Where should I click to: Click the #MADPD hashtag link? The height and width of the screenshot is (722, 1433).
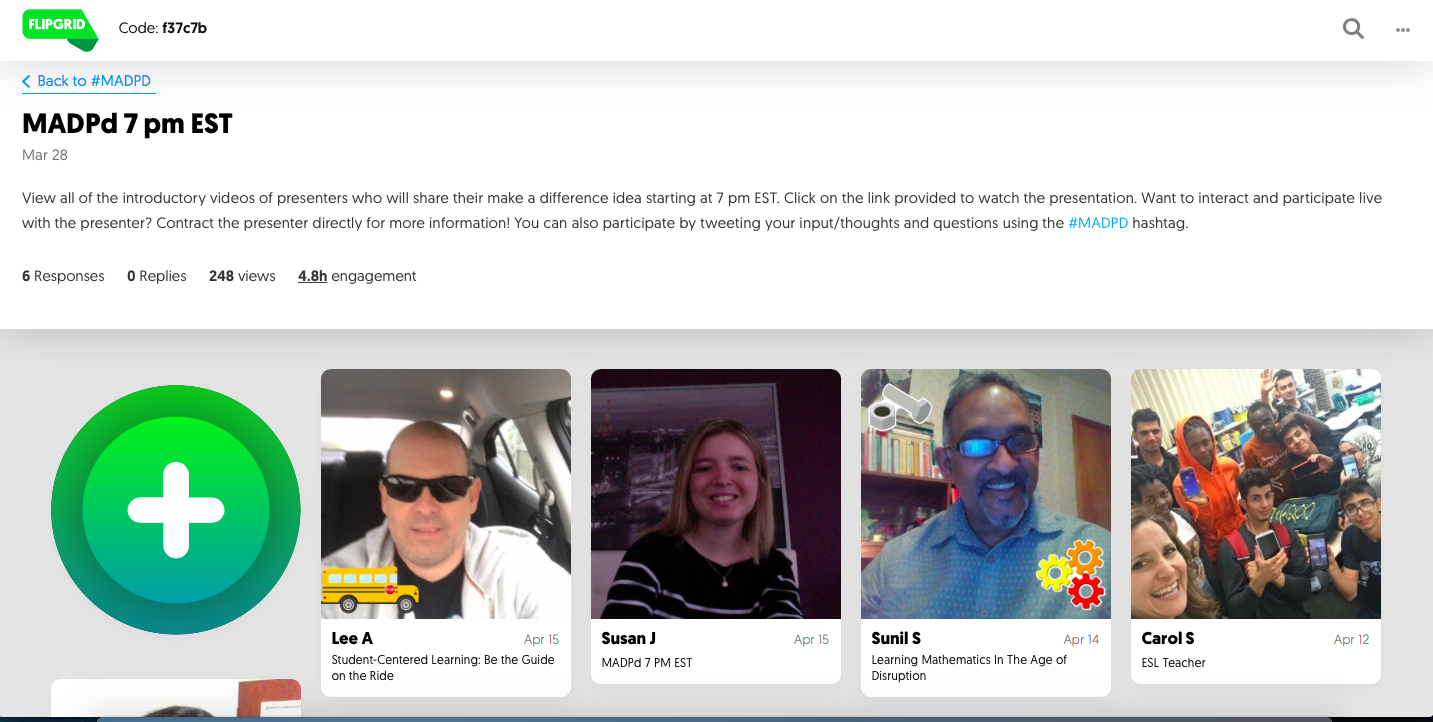[1100, 223]
